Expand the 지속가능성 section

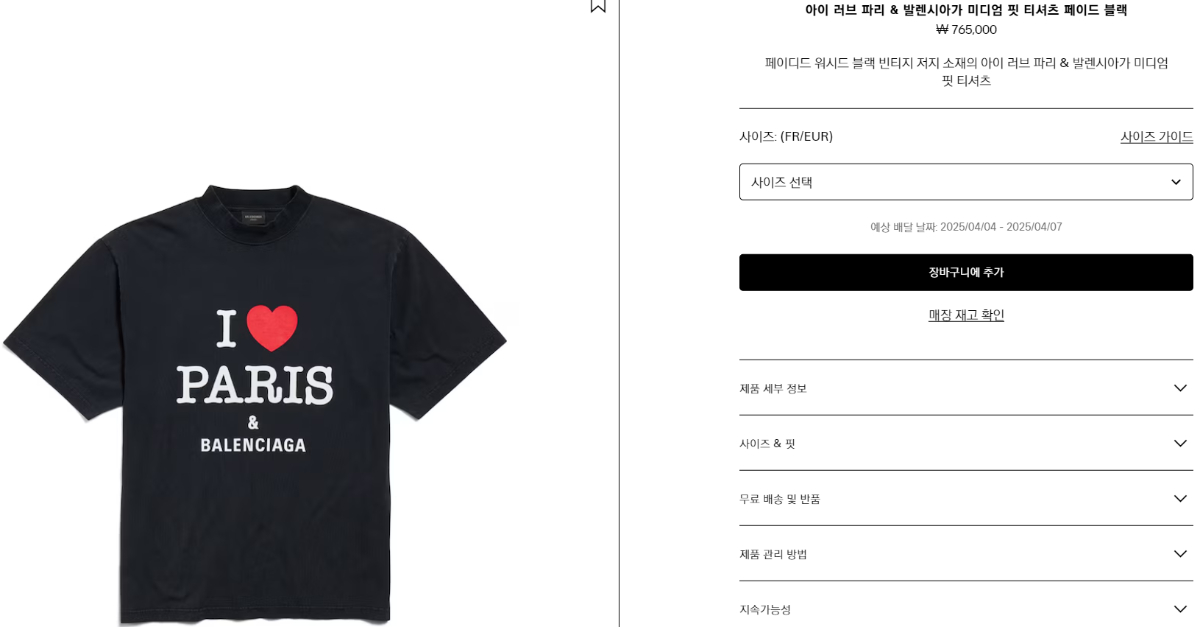[x=966, y=608]
